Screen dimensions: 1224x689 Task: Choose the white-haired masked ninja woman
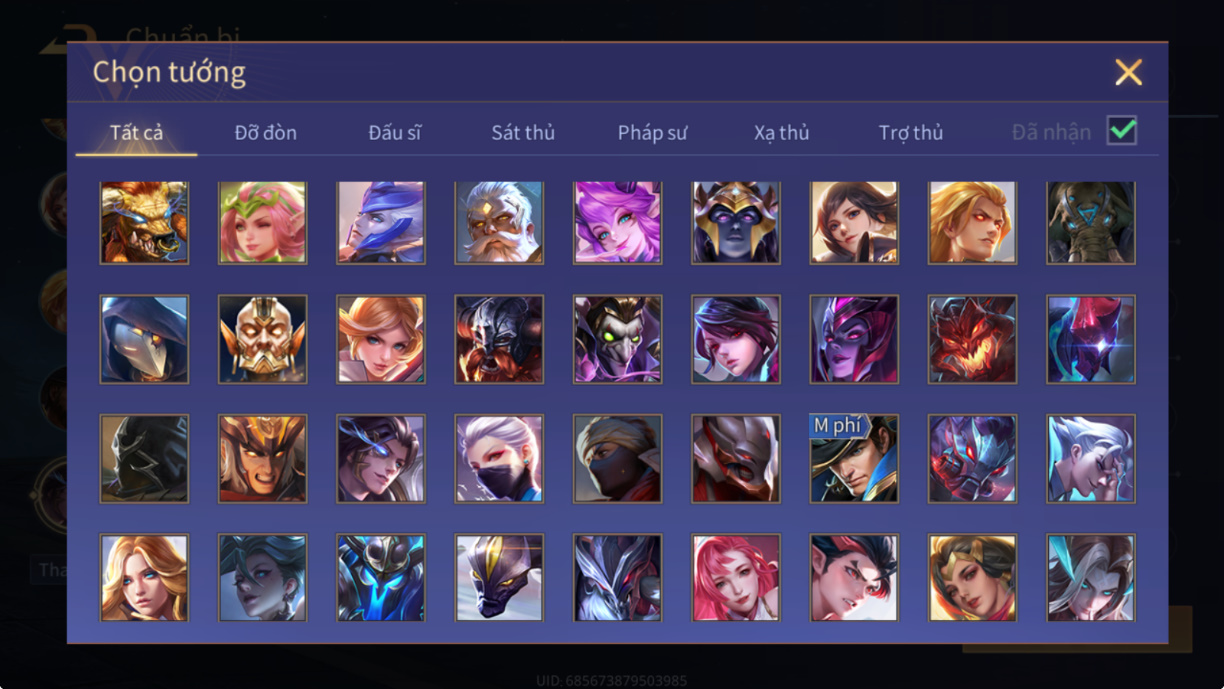pos(499,458)
